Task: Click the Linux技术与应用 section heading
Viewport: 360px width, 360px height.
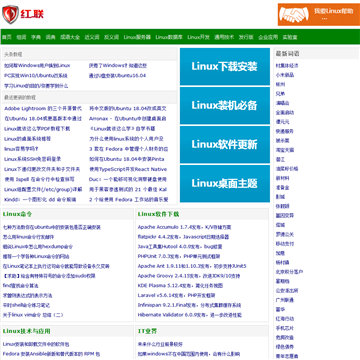Action: (x=26, y=331)
